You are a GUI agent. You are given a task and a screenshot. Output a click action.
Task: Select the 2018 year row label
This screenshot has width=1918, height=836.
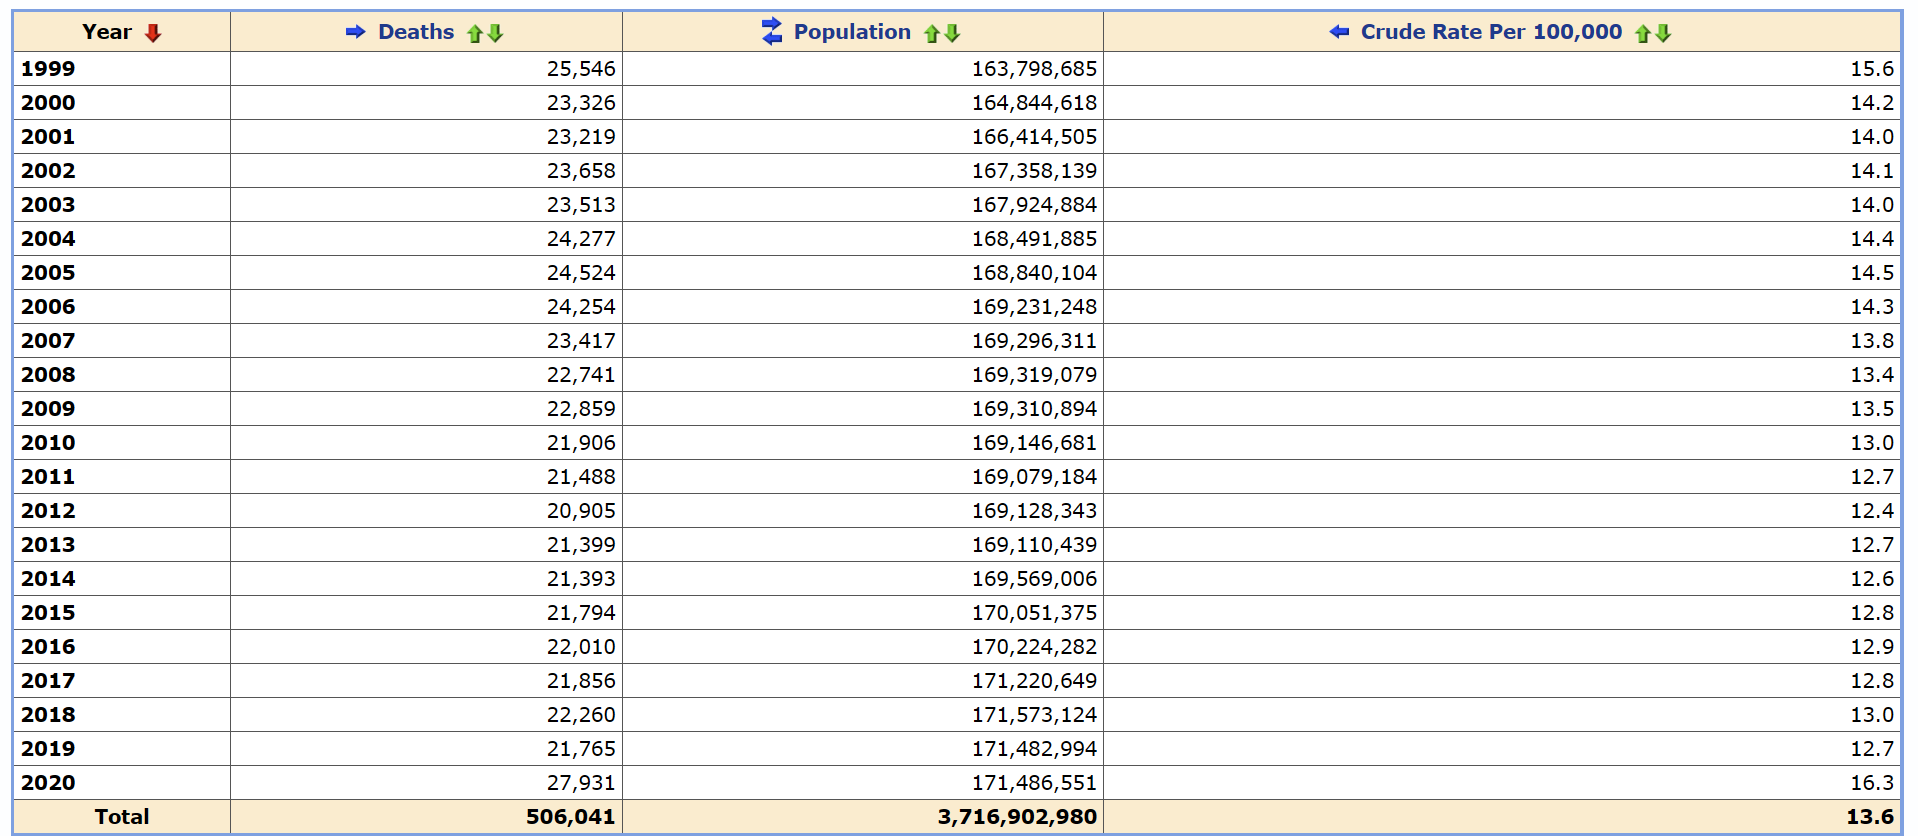coord(48,715)
